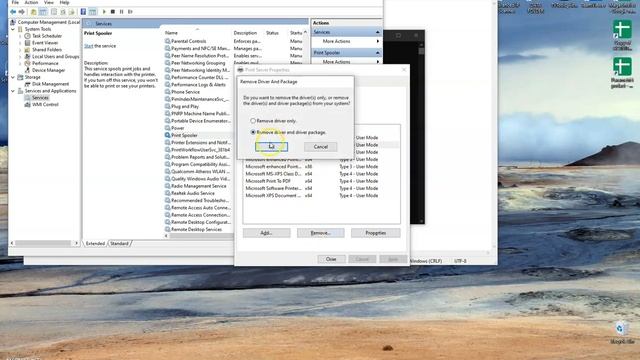
Task: Click the Remove... button in Print Server Properties
Action: coord(320,233)
